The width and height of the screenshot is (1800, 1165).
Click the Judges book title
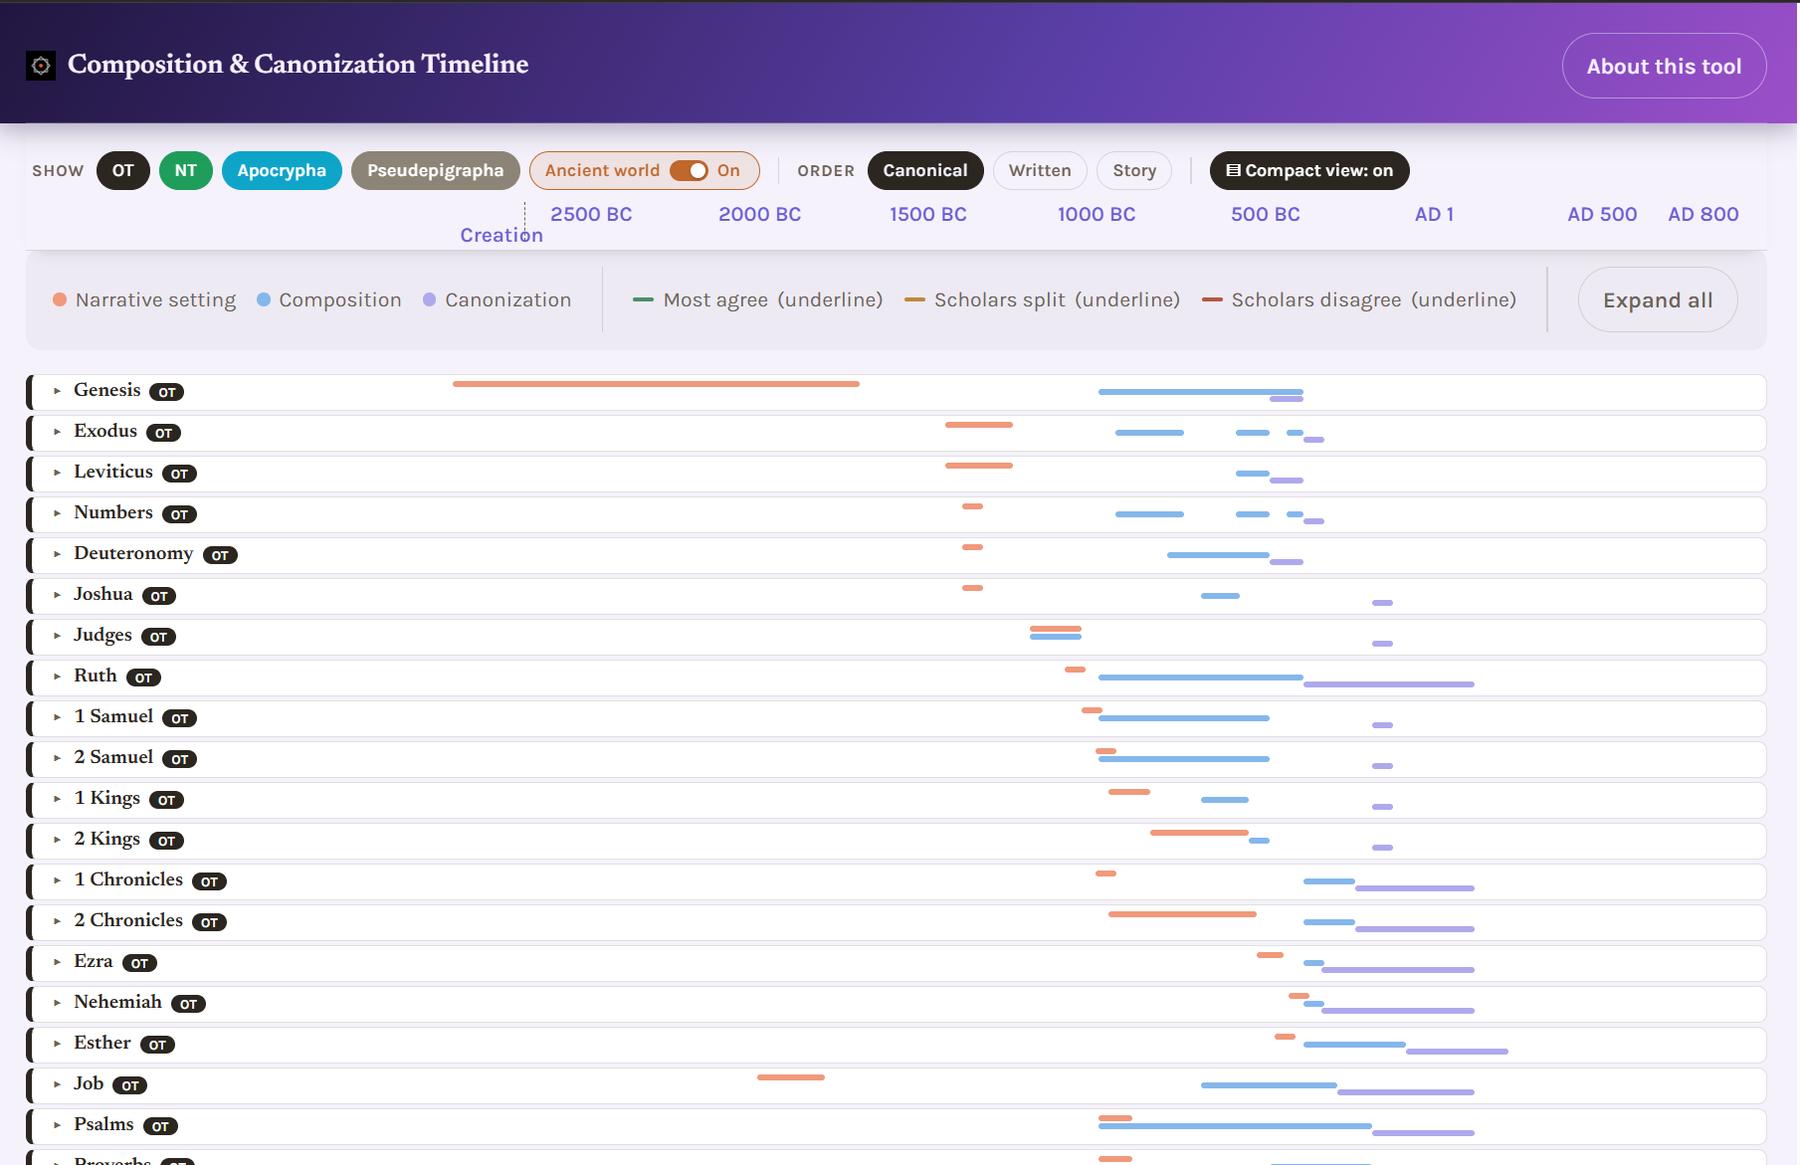[x=103, y=635]
